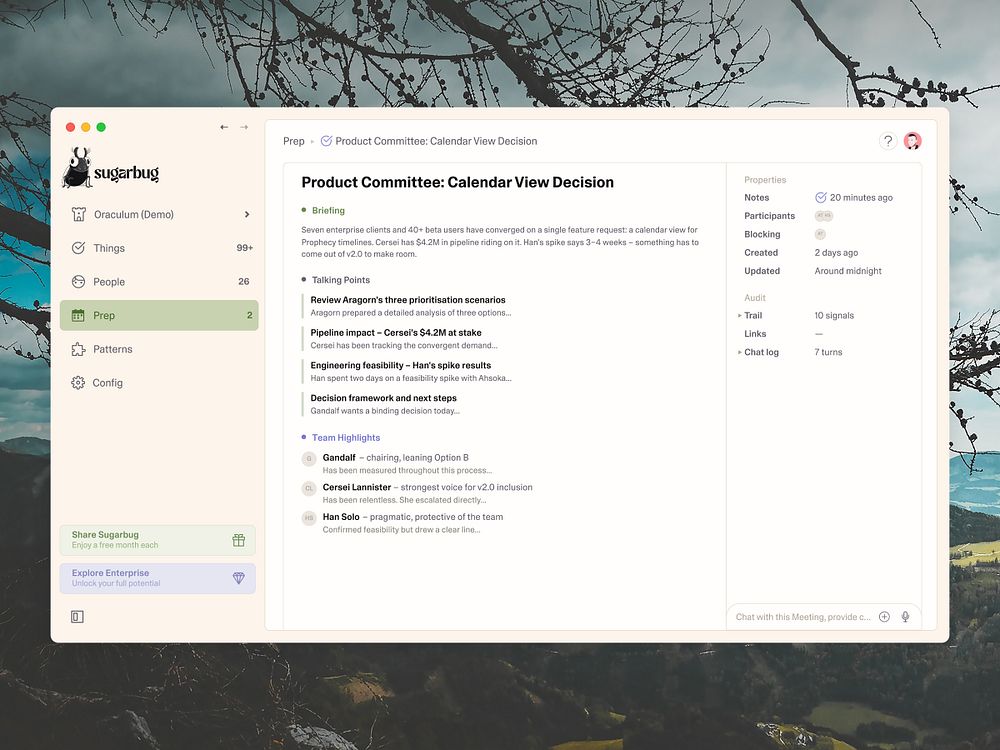Toggle the sidebar panel icon

click(x=77, y=617)
